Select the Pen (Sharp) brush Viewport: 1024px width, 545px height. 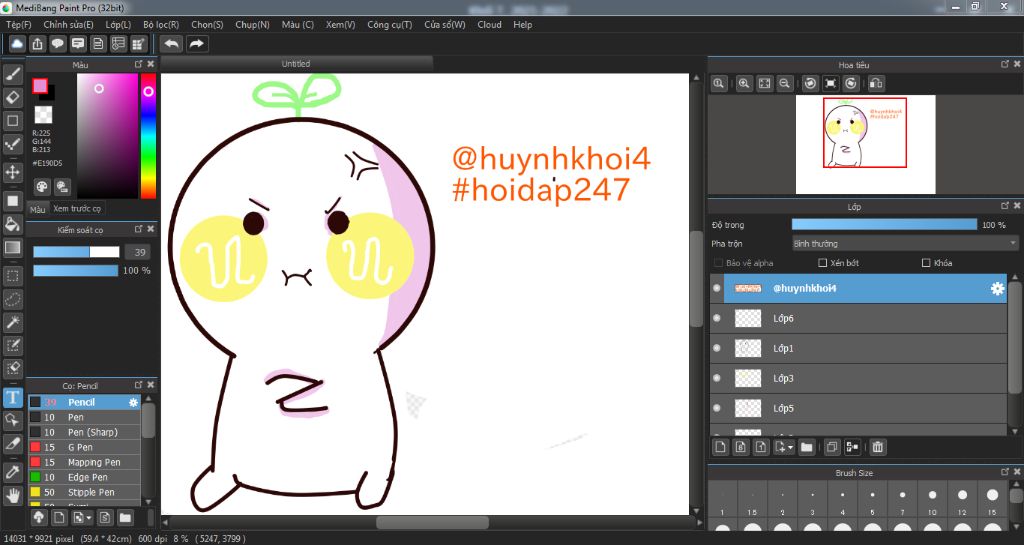84,432
